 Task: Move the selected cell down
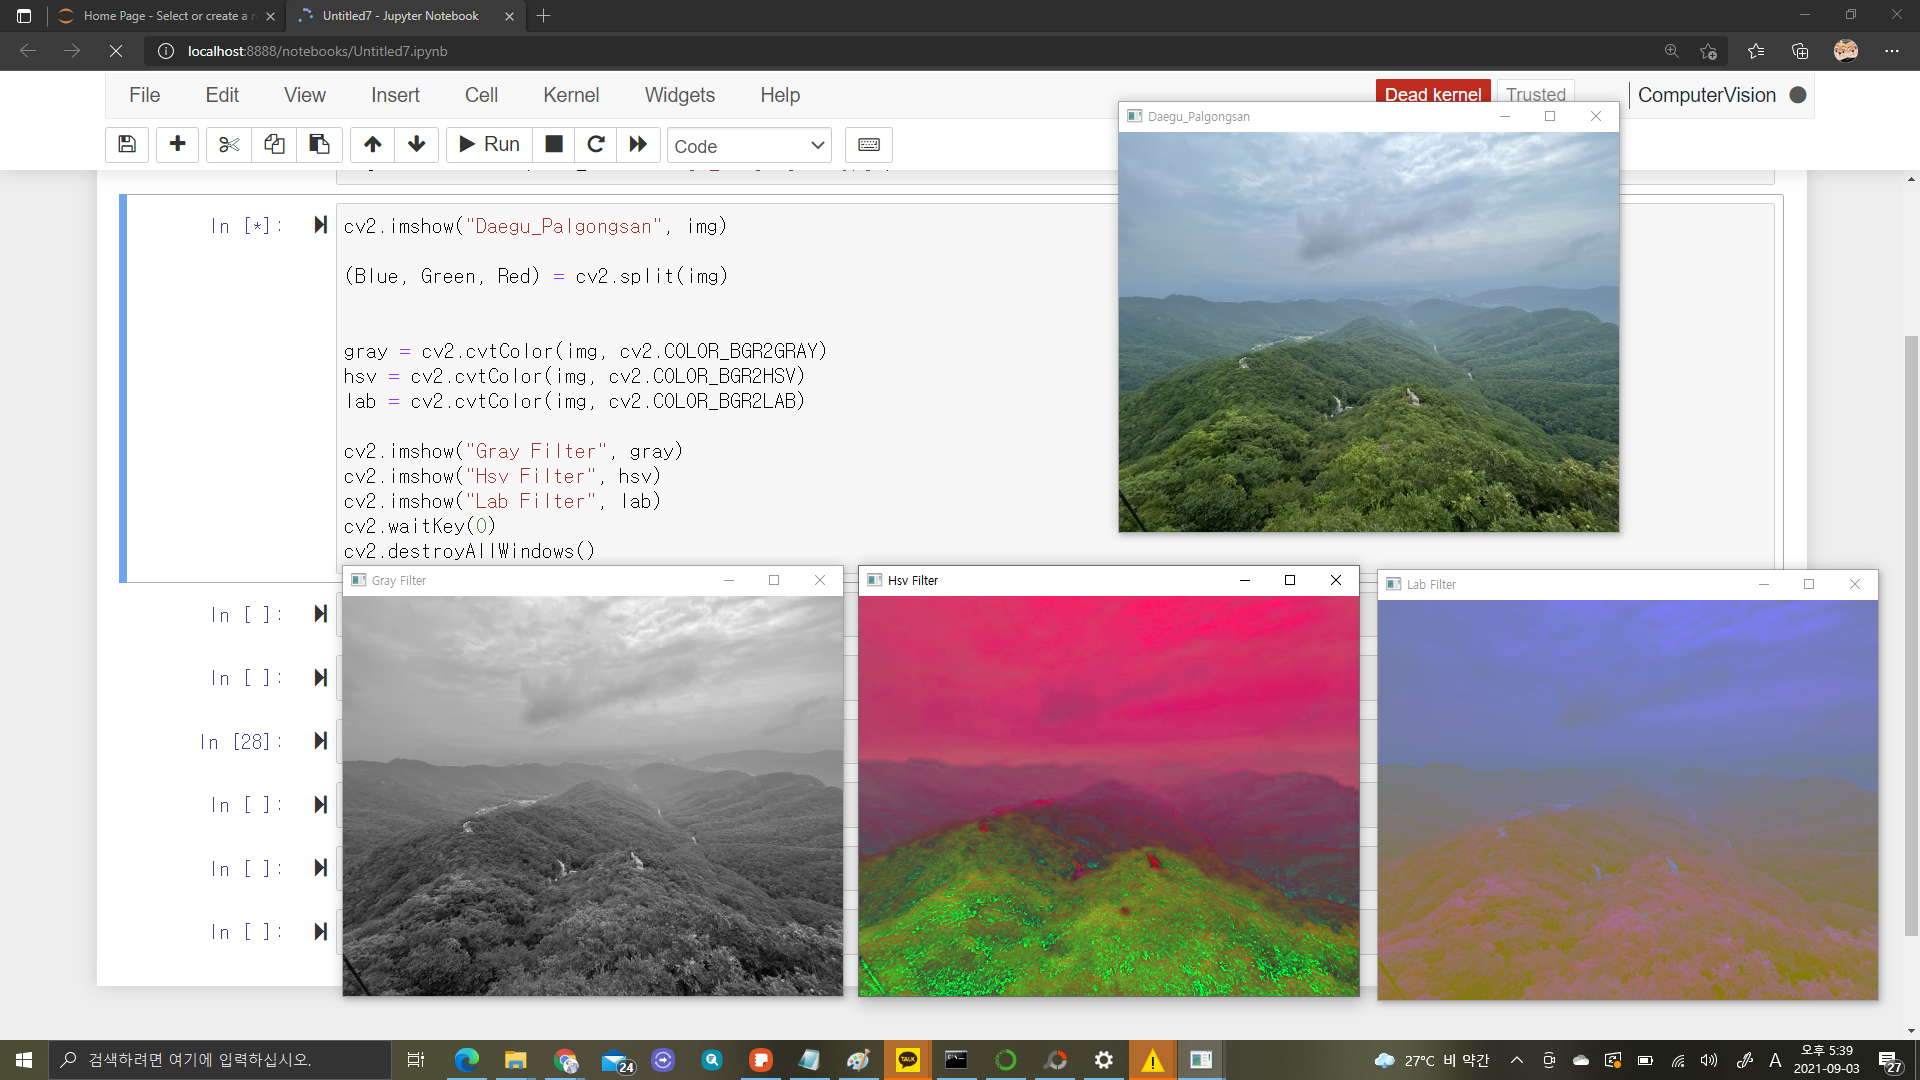pyautogui.click(x=417, y=145)
